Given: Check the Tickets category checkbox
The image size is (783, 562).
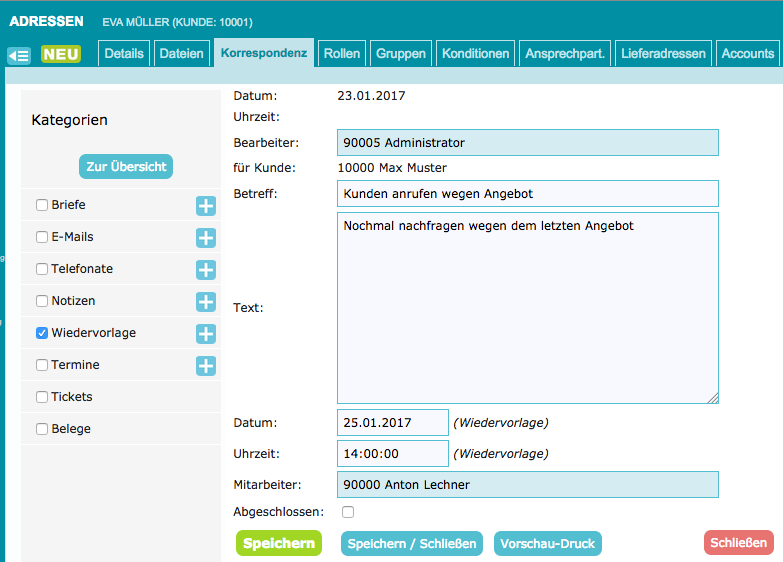Looking at the screenshot, I should (x=42, y=397).
